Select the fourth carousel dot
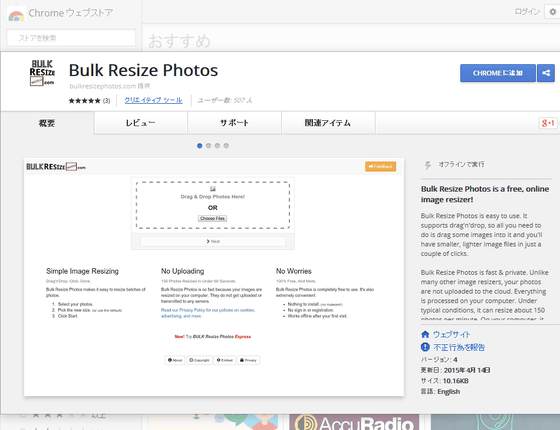Image resolution: width=560 pixels, height=430 pixels. click(226, 146)
